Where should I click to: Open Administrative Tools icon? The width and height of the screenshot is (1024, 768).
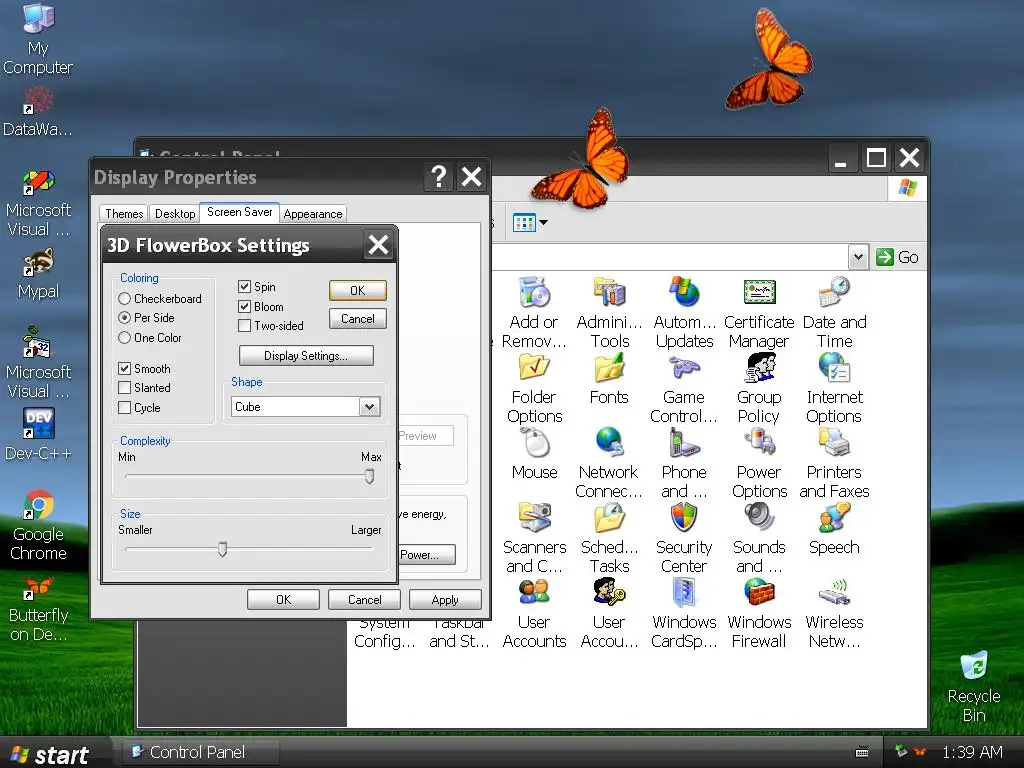click(x=609, y=291)
